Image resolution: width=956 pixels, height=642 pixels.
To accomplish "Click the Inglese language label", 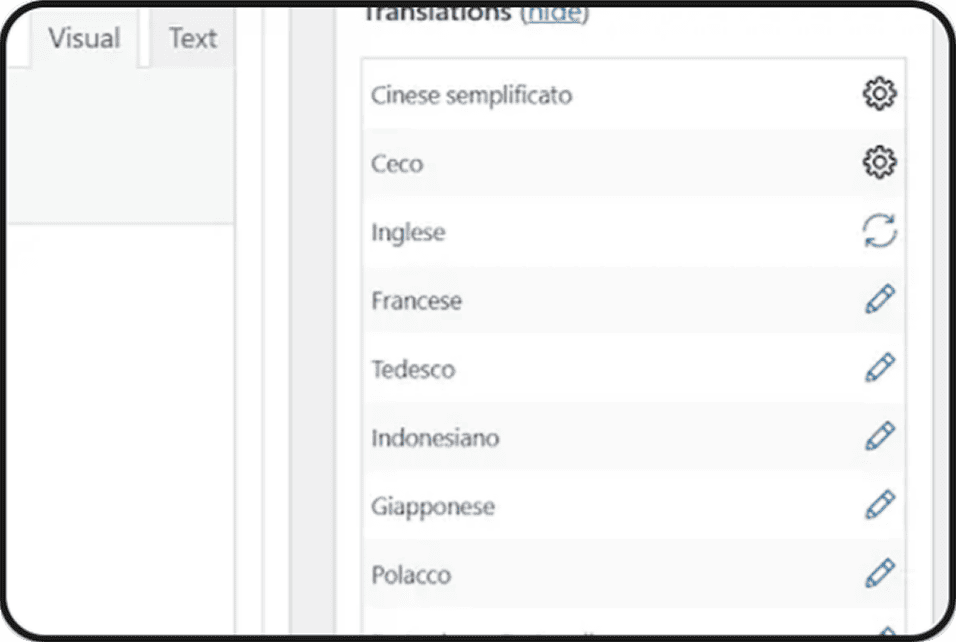I will (x=408, y=232).
